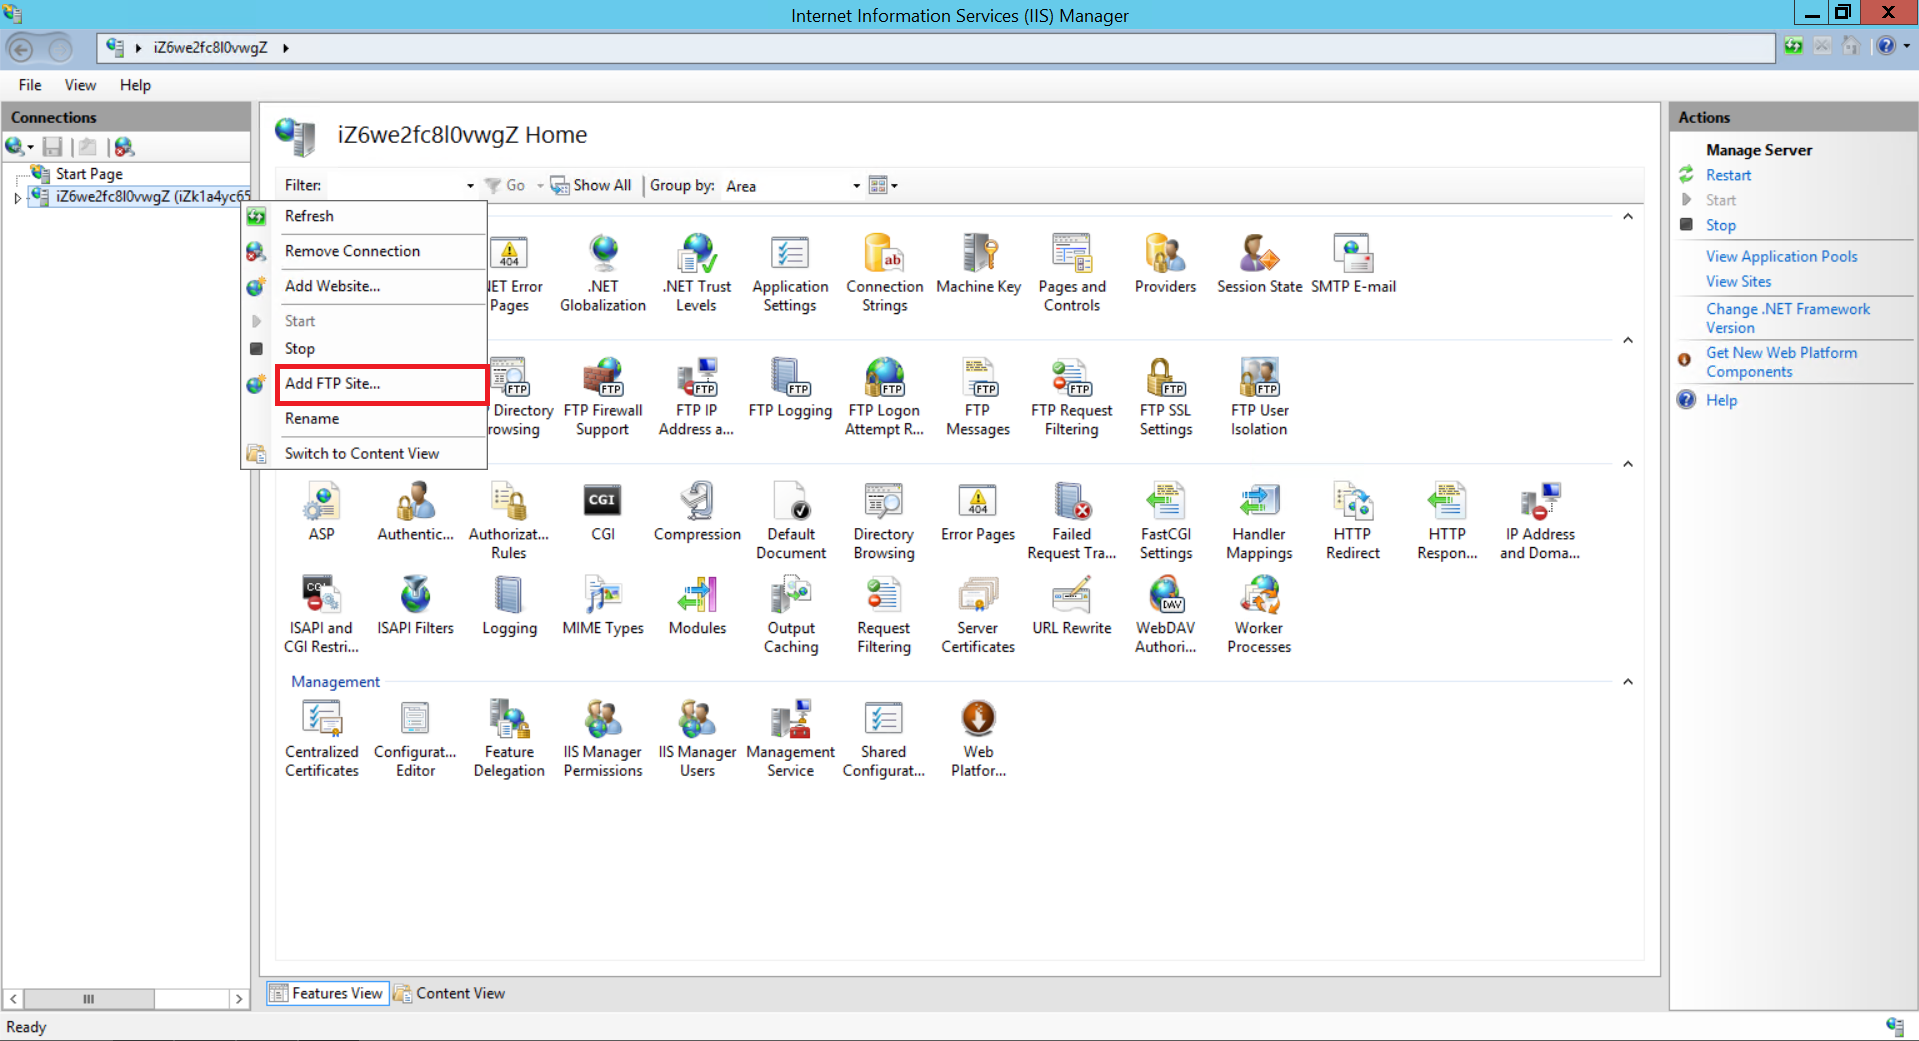The width and height of the screenshot is (1919, 1041).
Task: Open Group by Area dropdown
Action: 792,186
